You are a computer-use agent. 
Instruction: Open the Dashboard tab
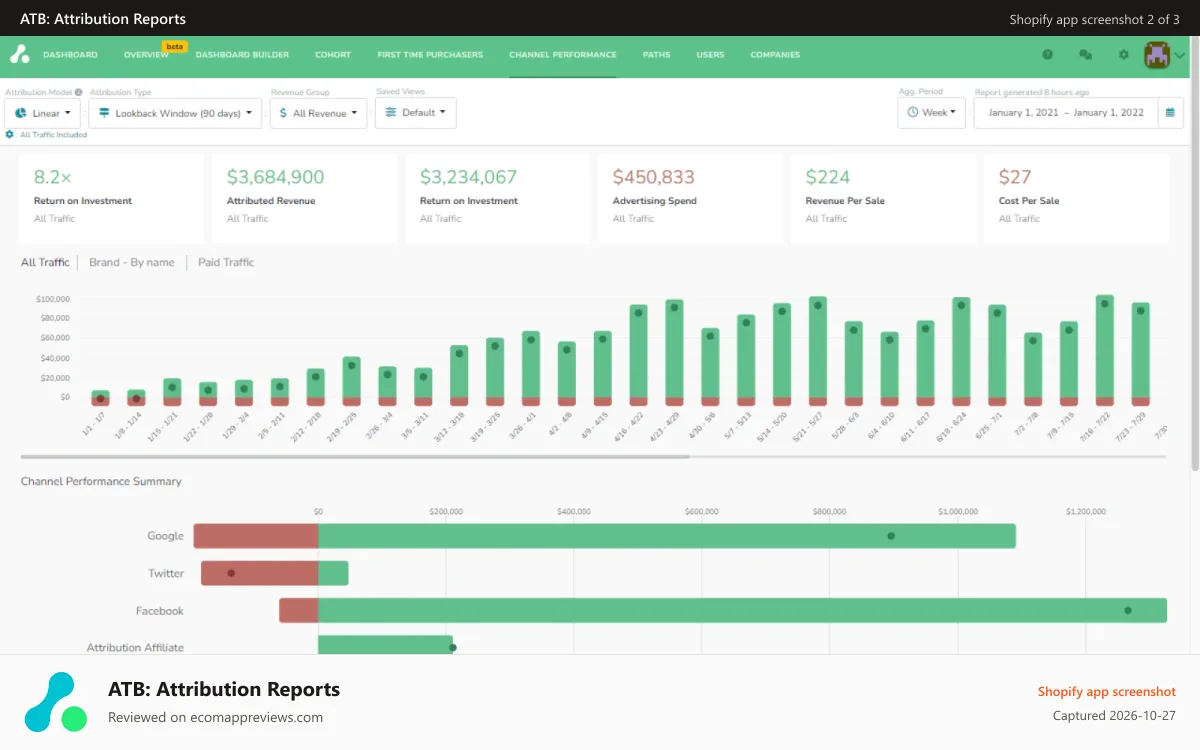click(70, 55)
